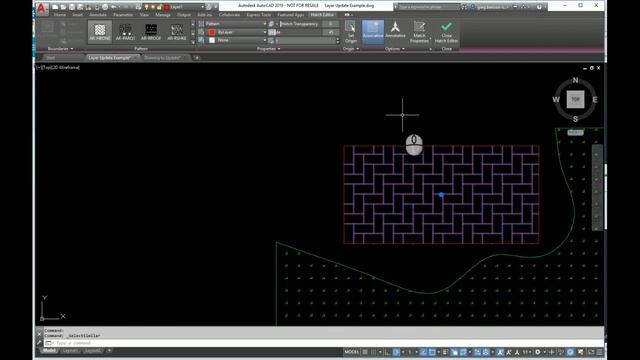Click the new drawing tab plus button

[x=197, y=58]
